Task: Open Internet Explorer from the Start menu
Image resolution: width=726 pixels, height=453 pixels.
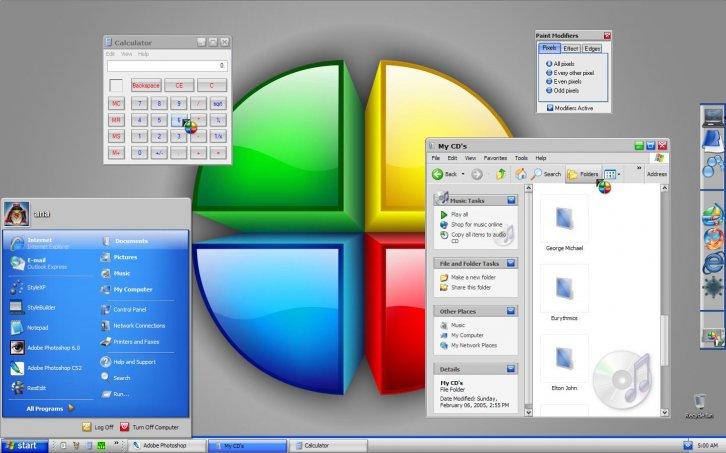Action: (x=39, y=243)
